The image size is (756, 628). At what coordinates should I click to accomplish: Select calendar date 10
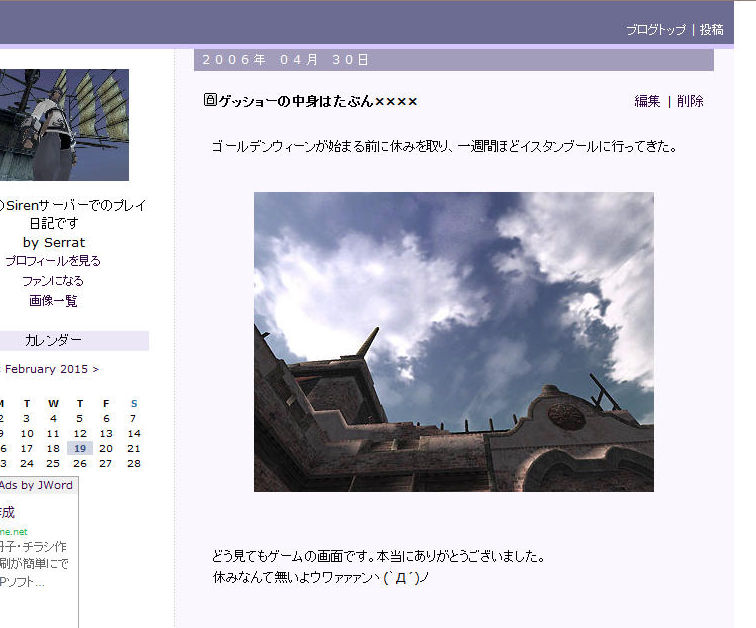[27, 434]
